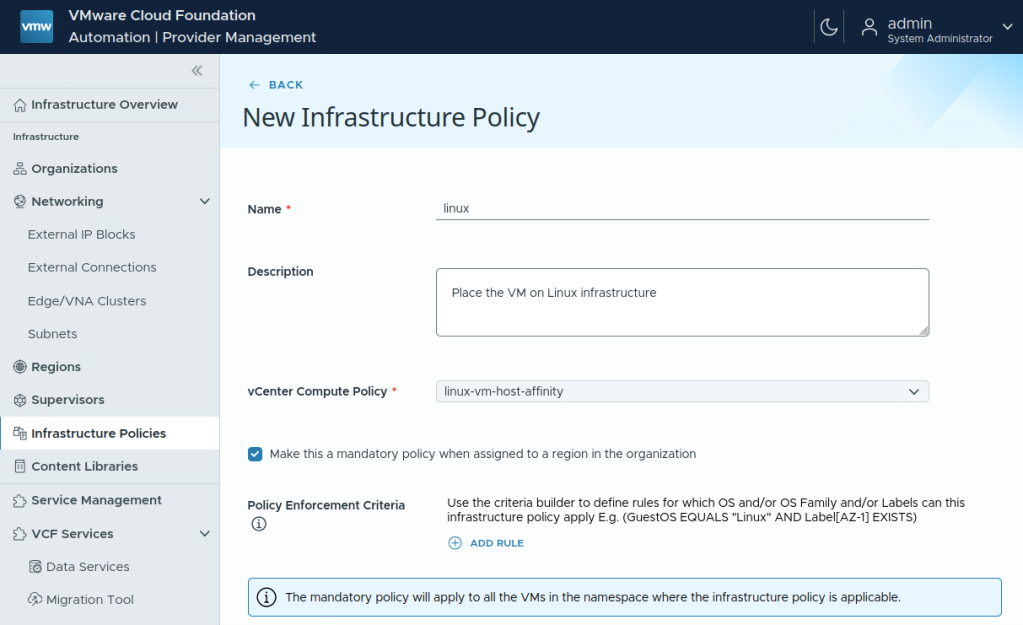Click the New Infrastructure Policy heading
Image resolution: width=1023 pixels, height=625 pixels.
391,118
